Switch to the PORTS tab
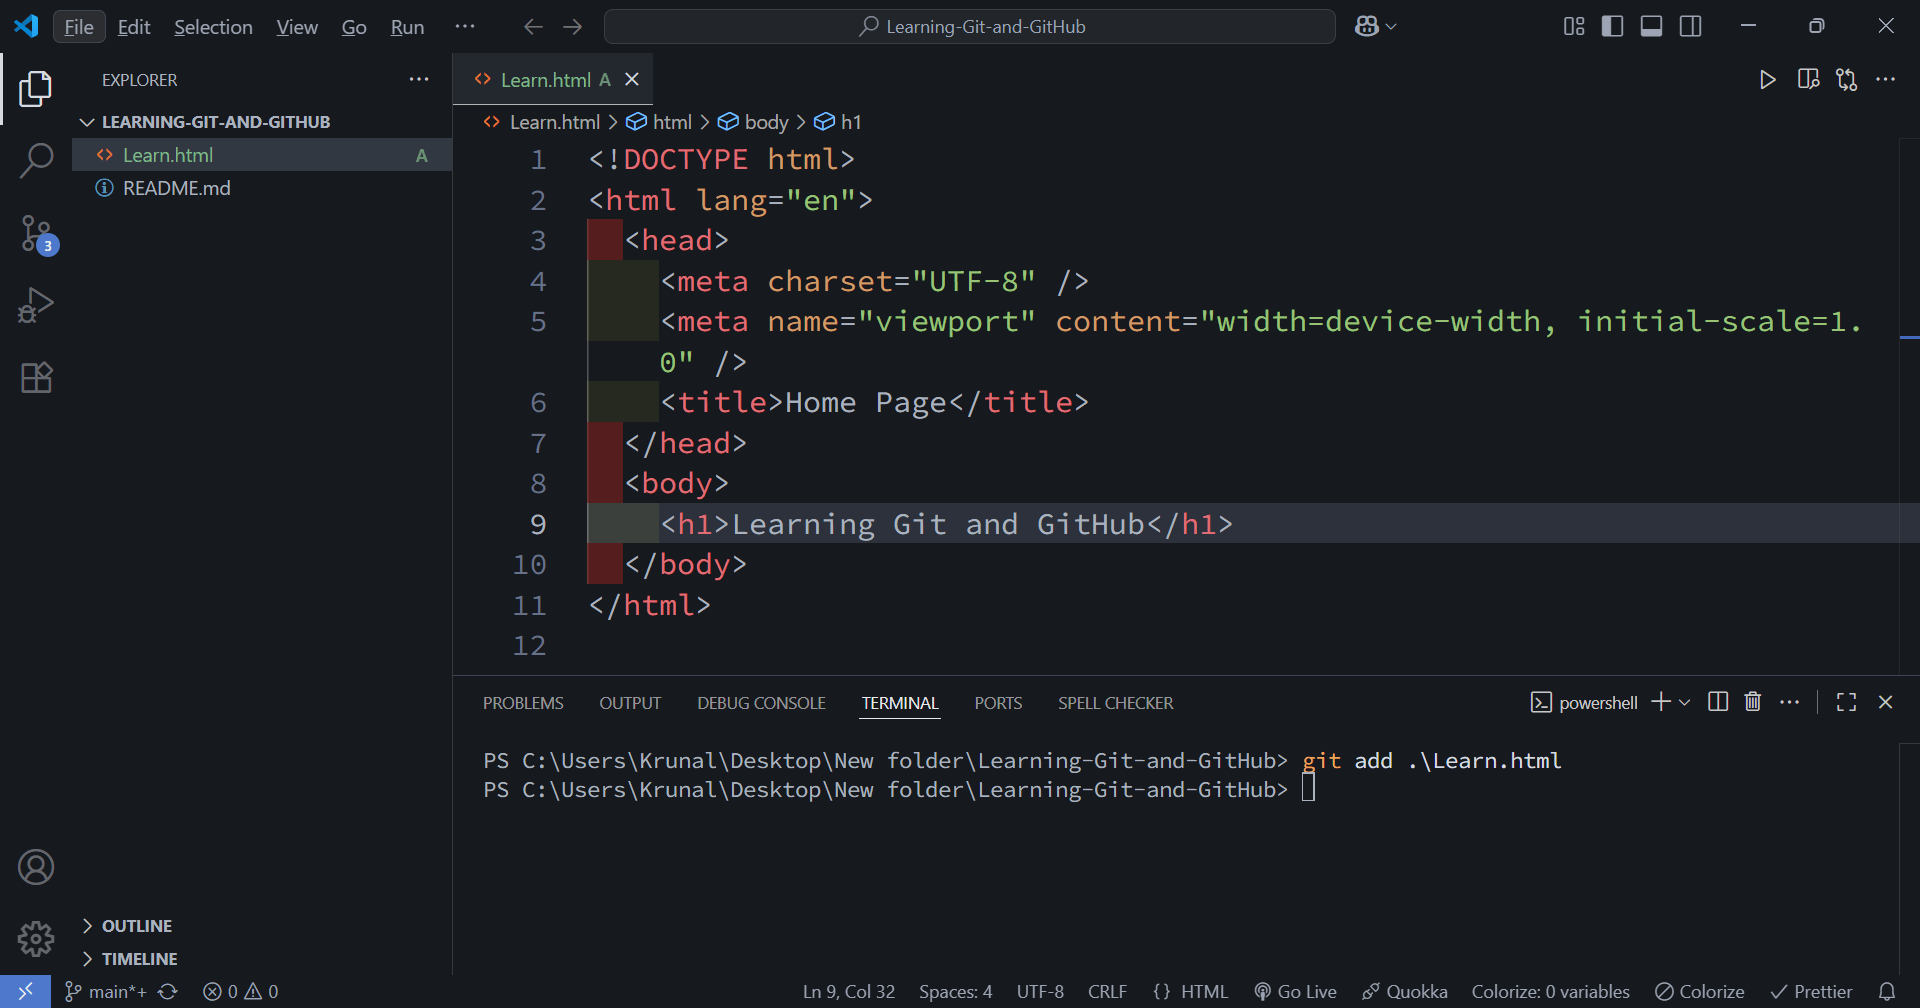 point(998,703)
